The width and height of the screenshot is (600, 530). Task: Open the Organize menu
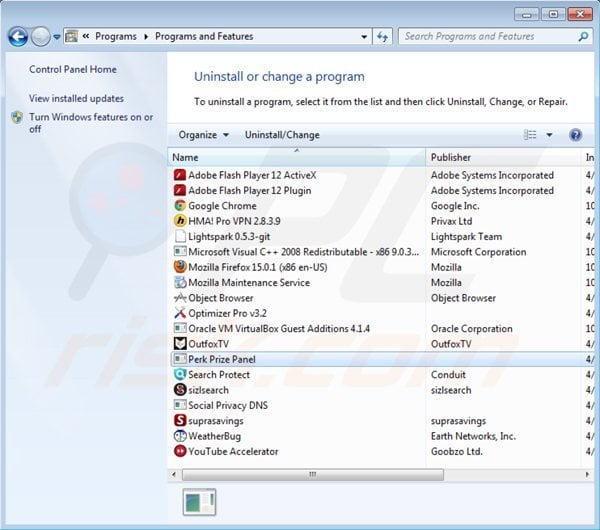coord(204,135)
